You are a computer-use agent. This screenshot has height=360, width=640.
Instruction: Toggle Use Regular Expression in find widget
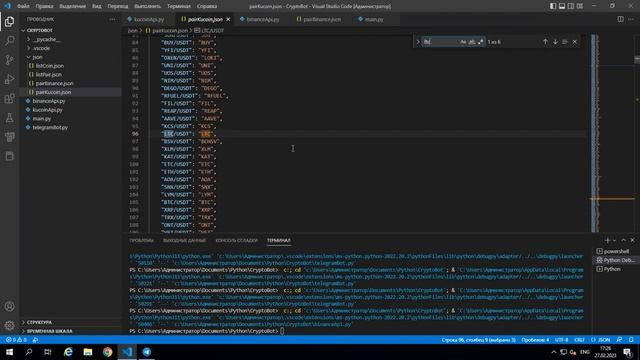[x=480, y=42]
